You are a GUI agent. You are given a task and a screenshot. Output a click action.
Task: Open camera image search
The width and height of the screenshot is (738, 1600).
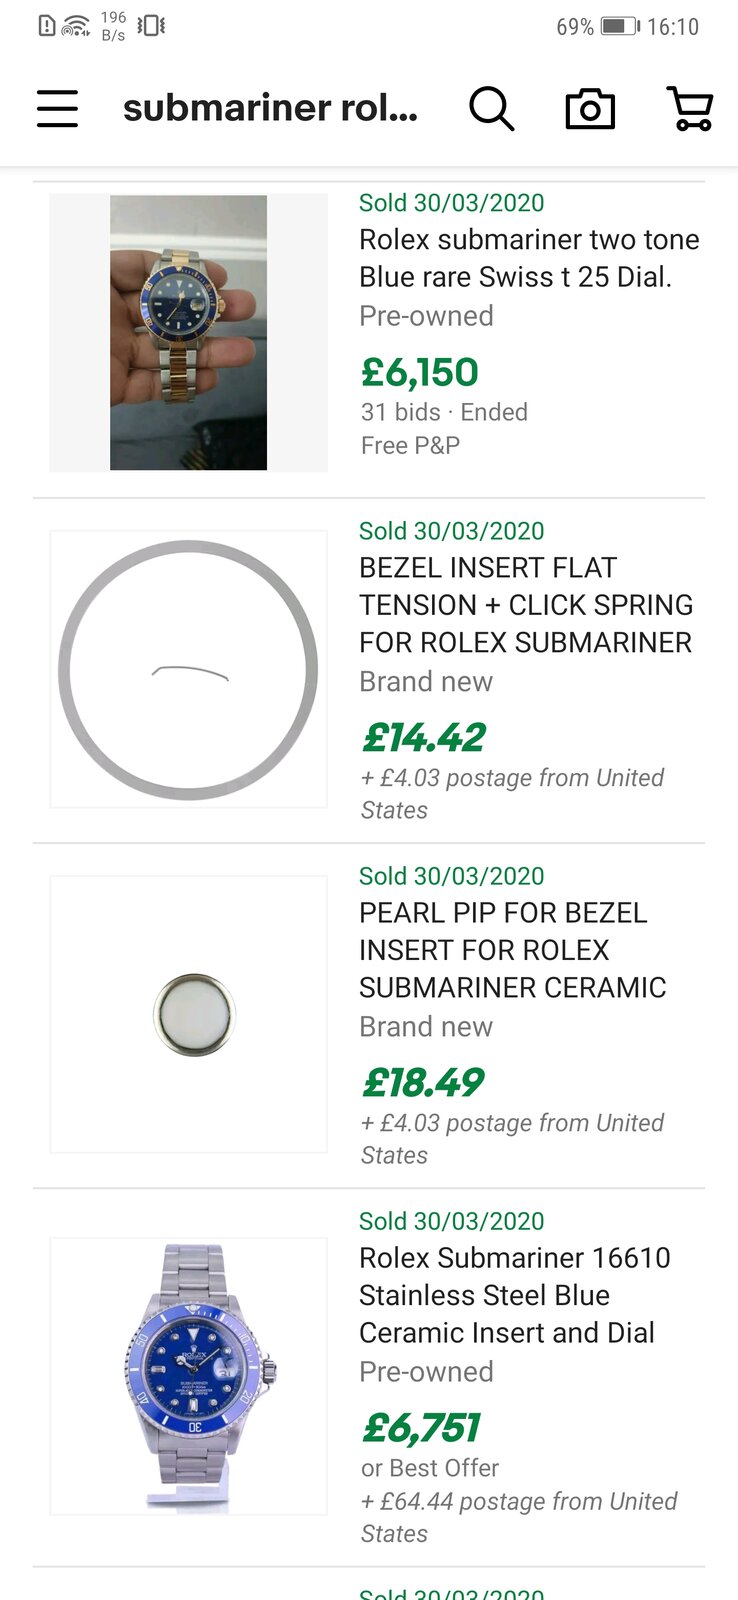tap(590, 108)
